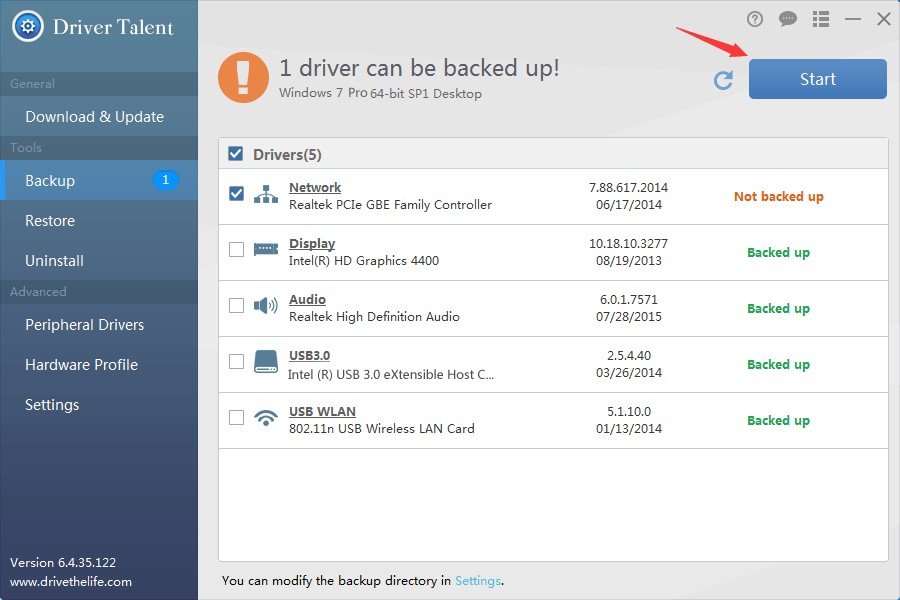Viewport: 900px width, 600px height.
Task: Click the Display graphics card icon
Action: tap(266, 249)
